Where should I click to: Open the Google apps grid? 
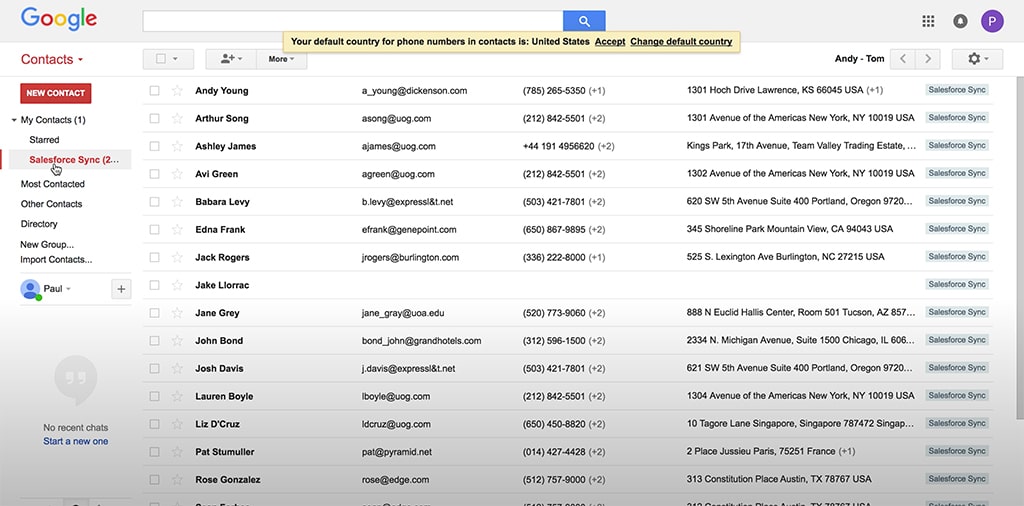[928, 21]
